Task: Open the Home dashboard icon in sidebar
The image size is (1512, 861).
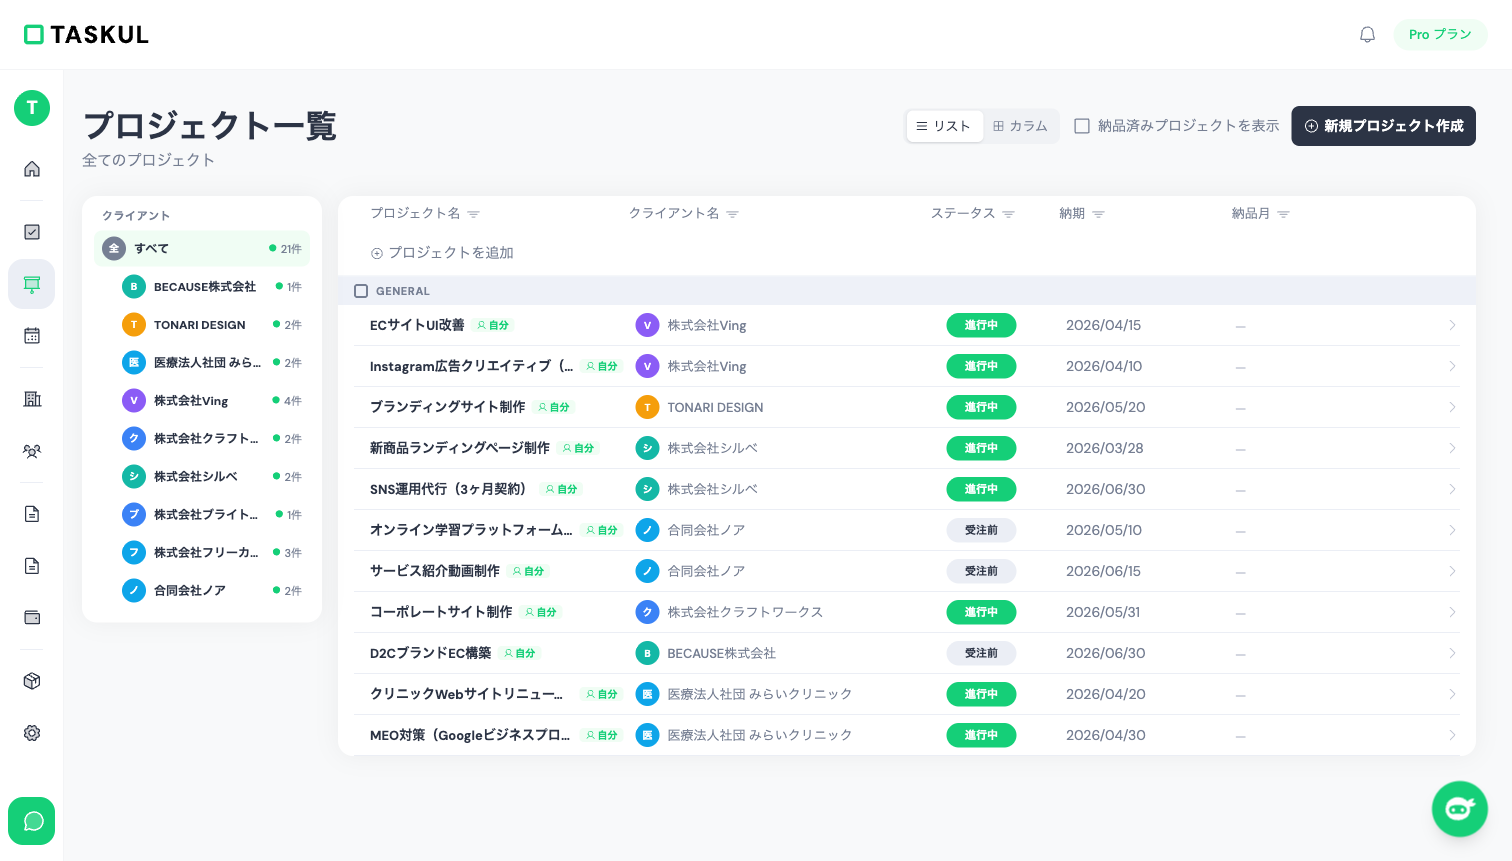Action: click(31, 169)
